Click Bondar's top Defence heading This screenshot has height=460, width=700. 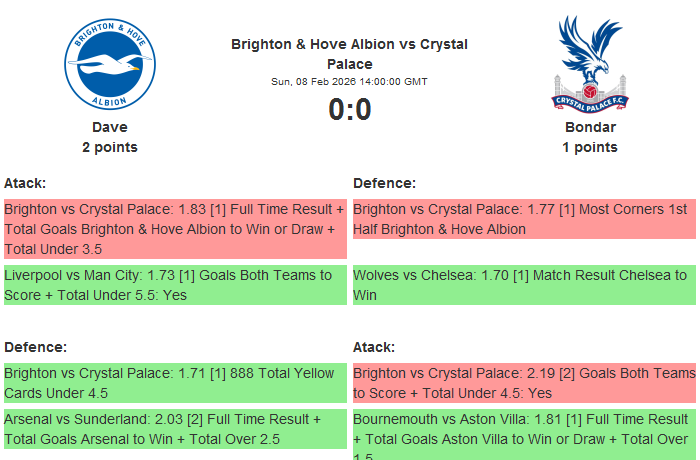pyautogui.click(x=384, y=183)
